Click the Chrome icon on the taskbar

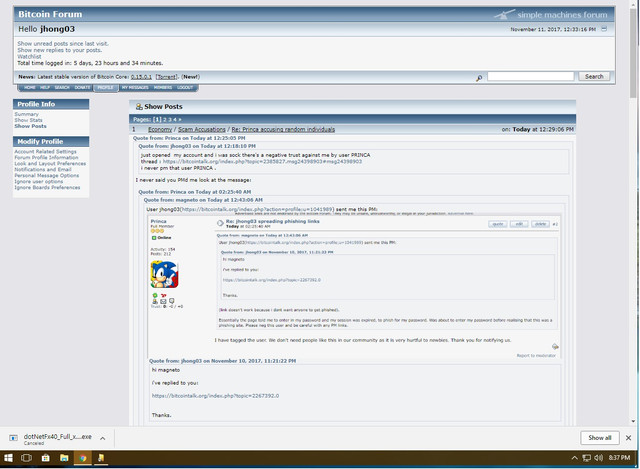point(83,458)
